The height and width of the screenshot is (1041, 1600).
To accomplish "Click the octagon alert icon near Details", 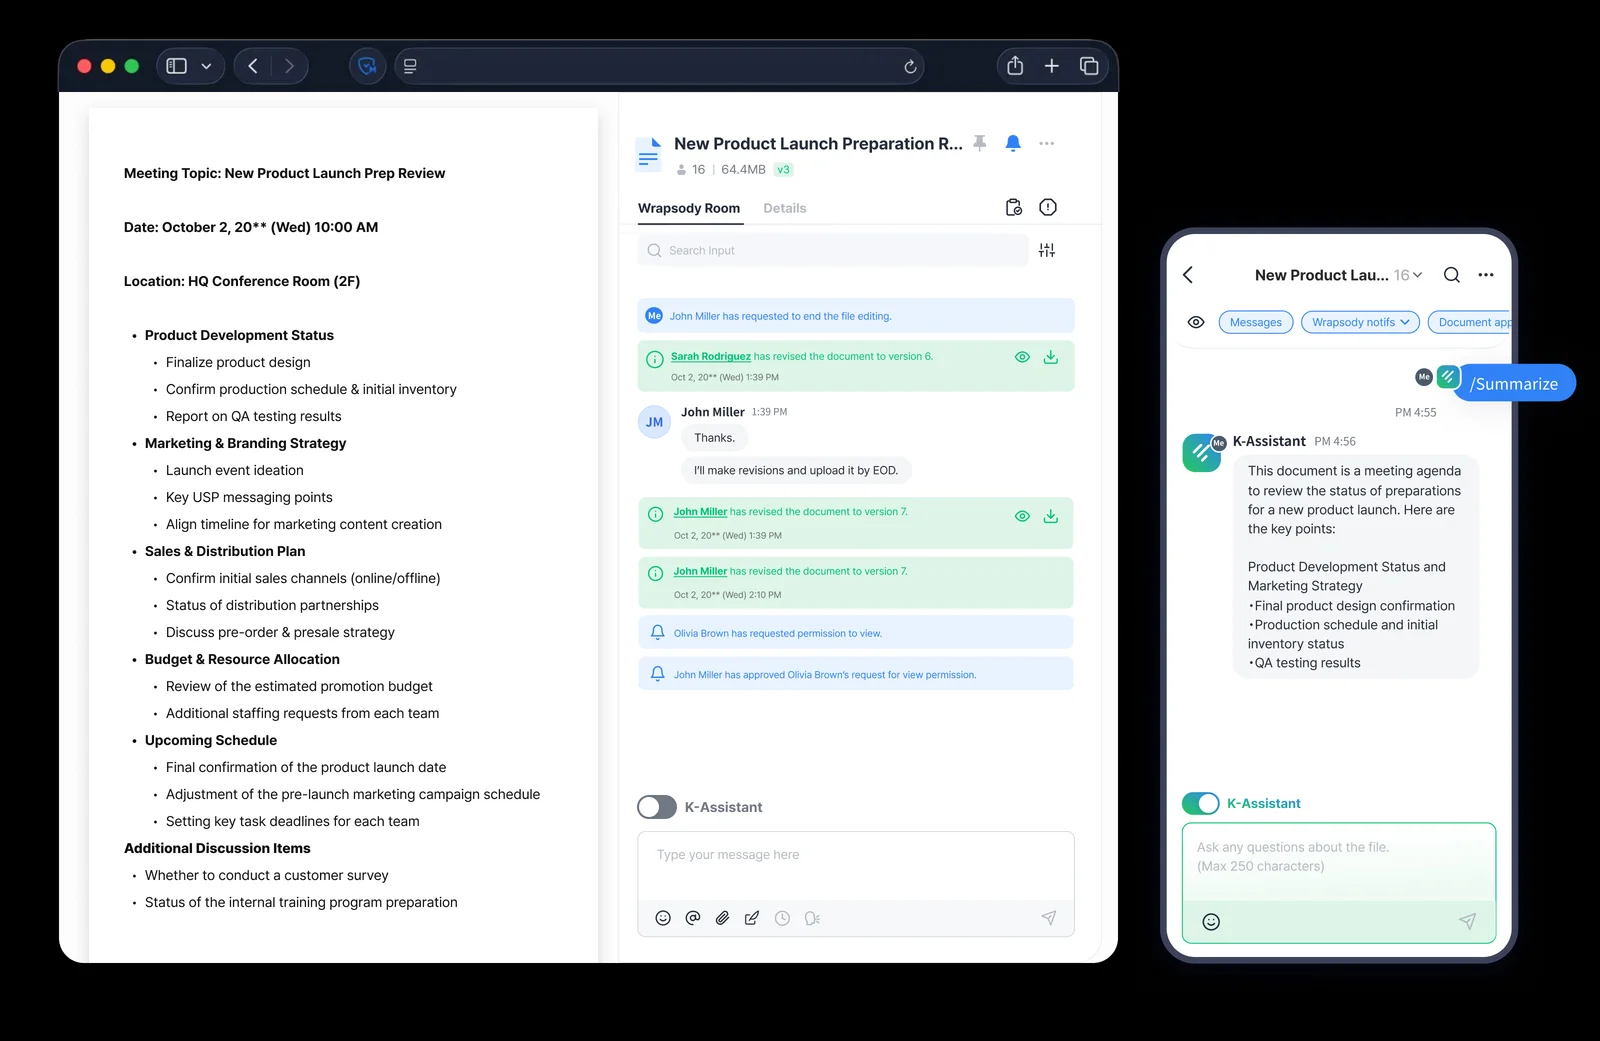I will (1048, 207).
